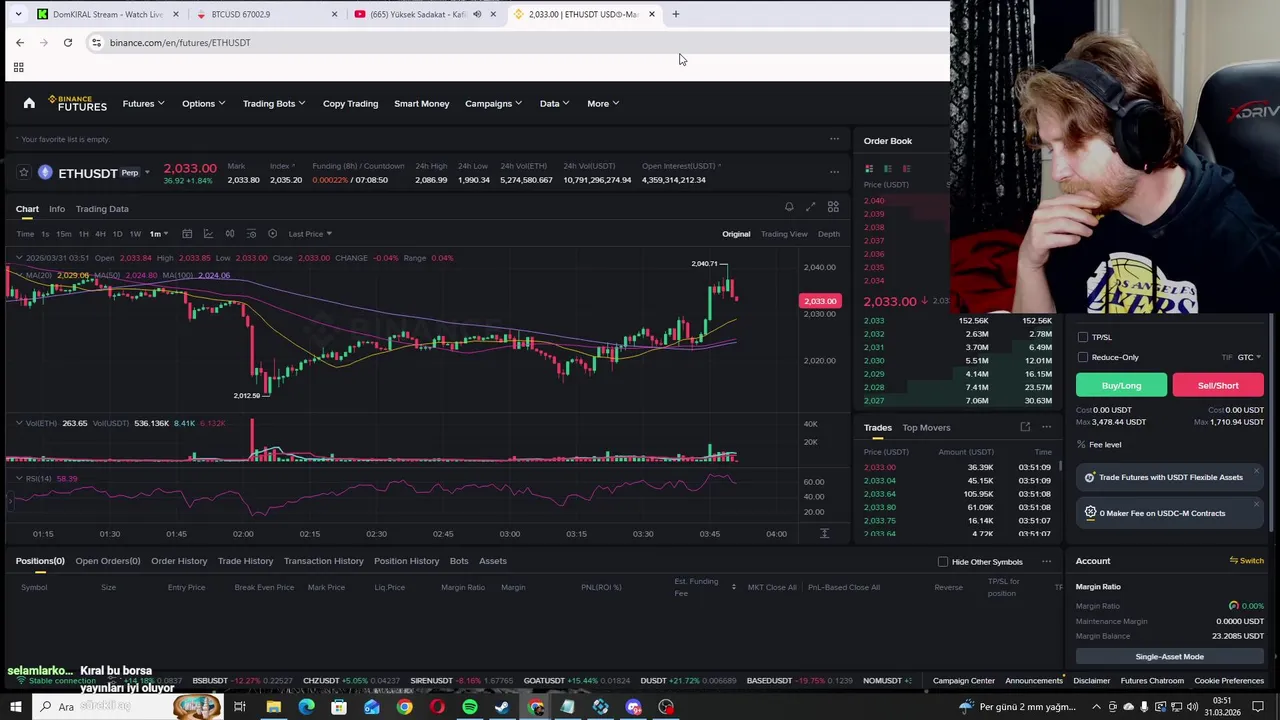Viewport: 1280px width, 720px height.
Task: Open the chart price alert bell
Action: (789, 207)
